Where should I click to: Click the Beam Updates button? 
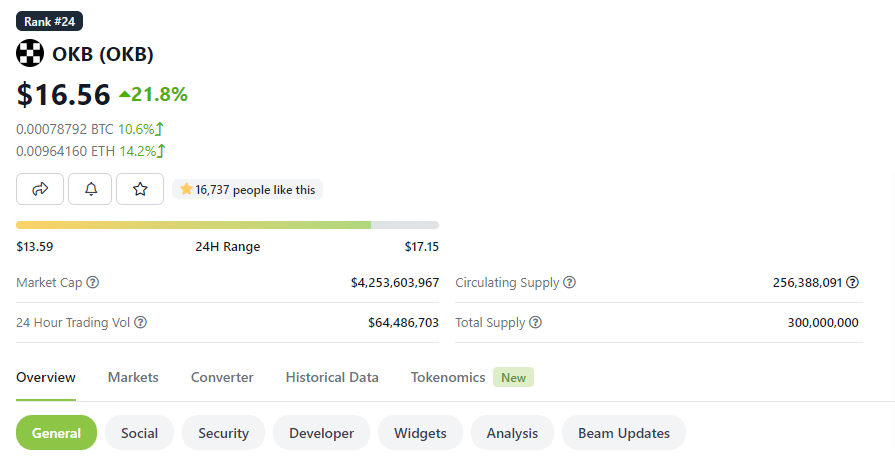[x=624, y=433]
